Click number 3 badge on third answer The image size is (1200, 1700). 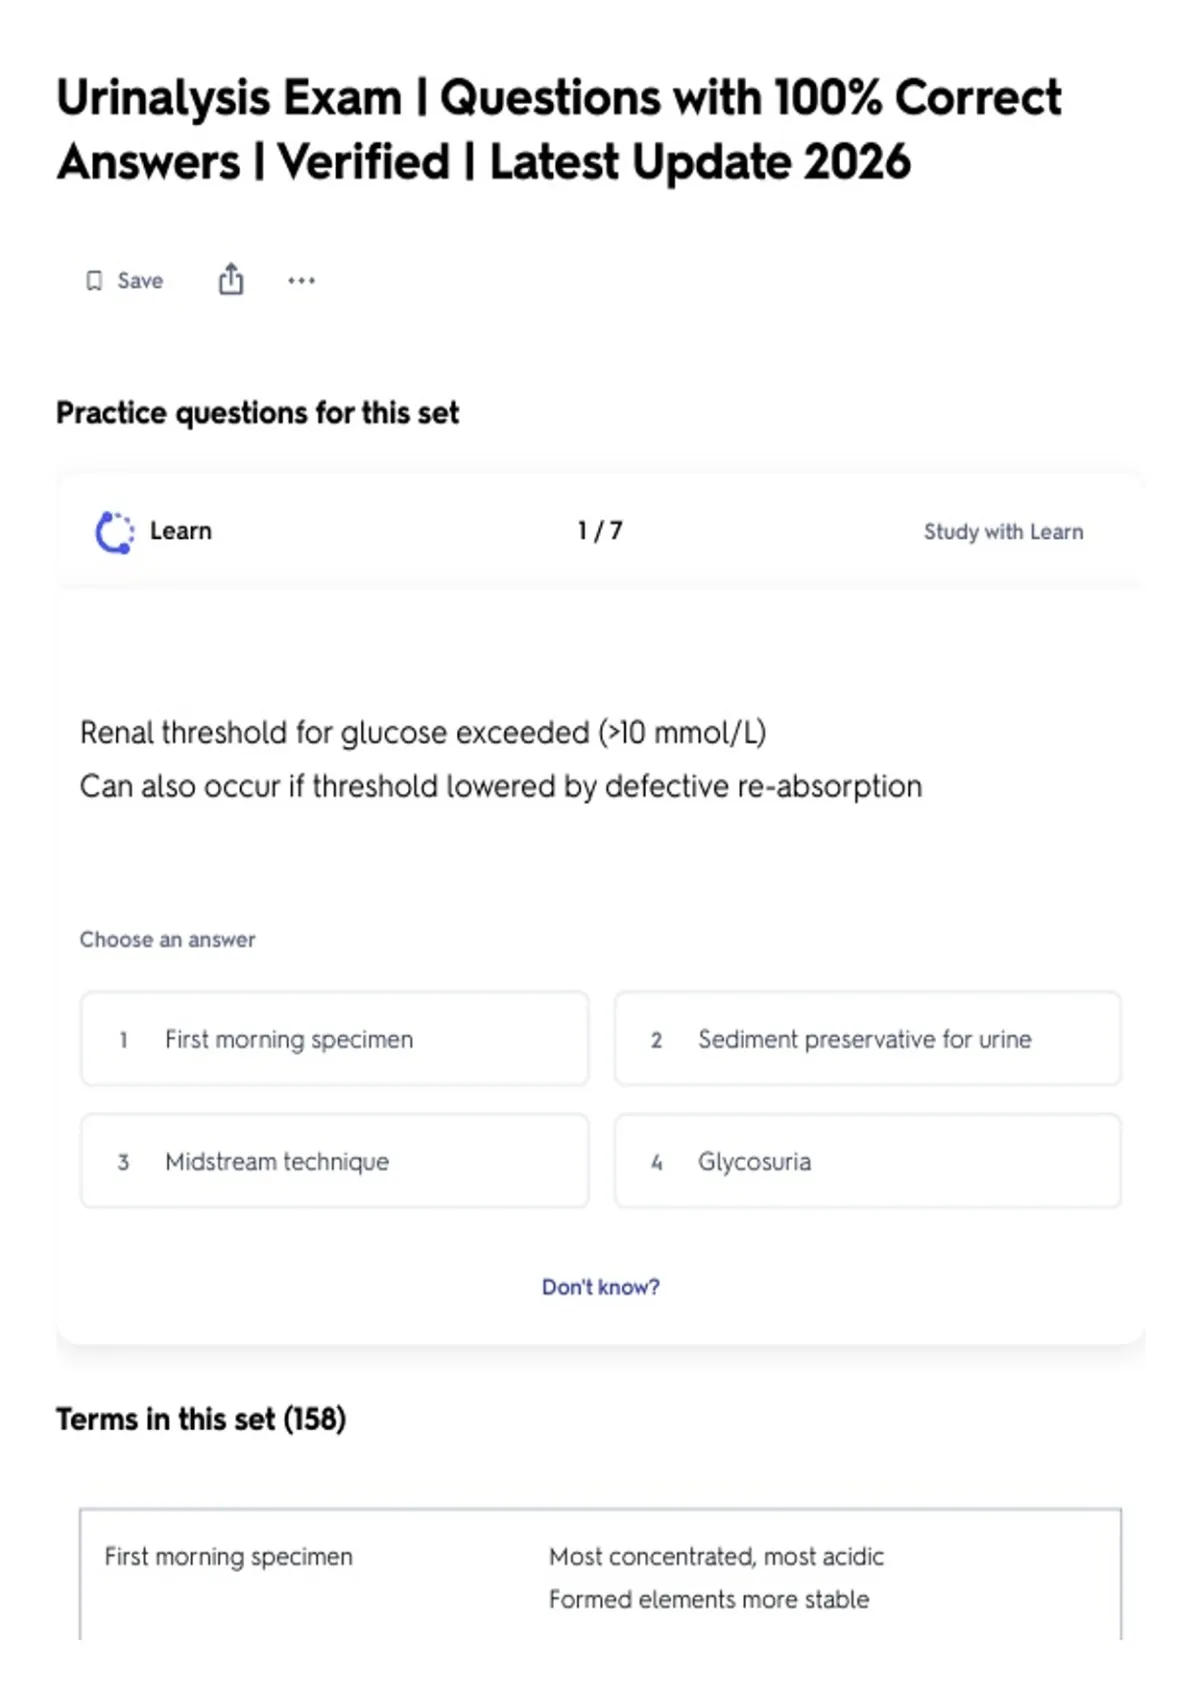123,1162
